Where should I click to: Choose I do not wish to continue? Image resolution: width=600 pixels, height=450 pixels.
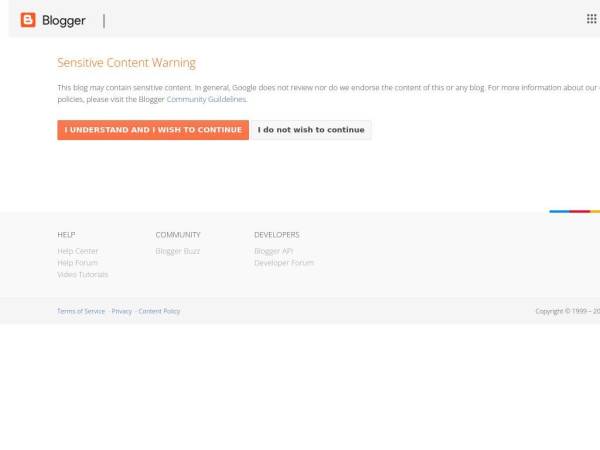pyautogui.click(x=311, y=130)
